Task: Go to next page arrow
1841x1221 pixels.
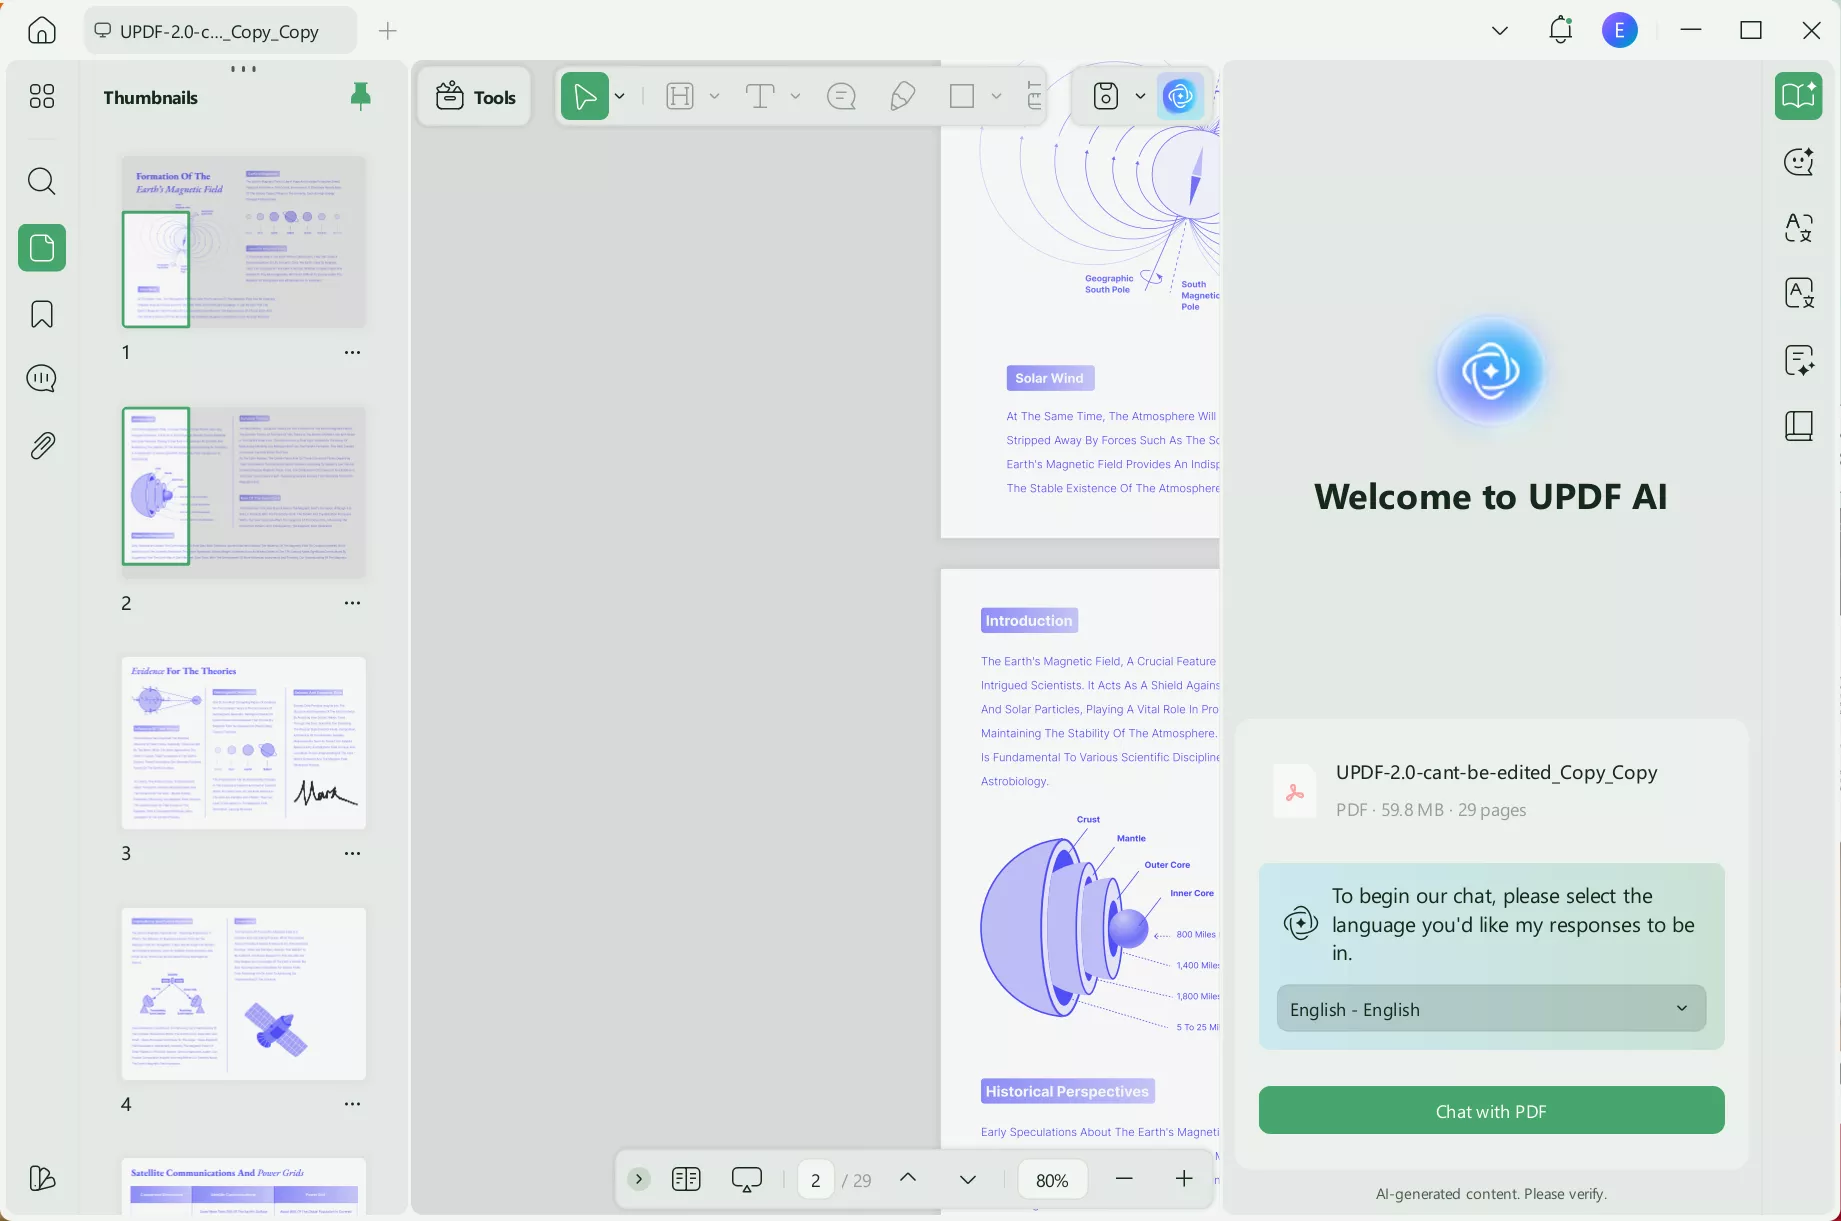Action: click(x=968, y=1180)
